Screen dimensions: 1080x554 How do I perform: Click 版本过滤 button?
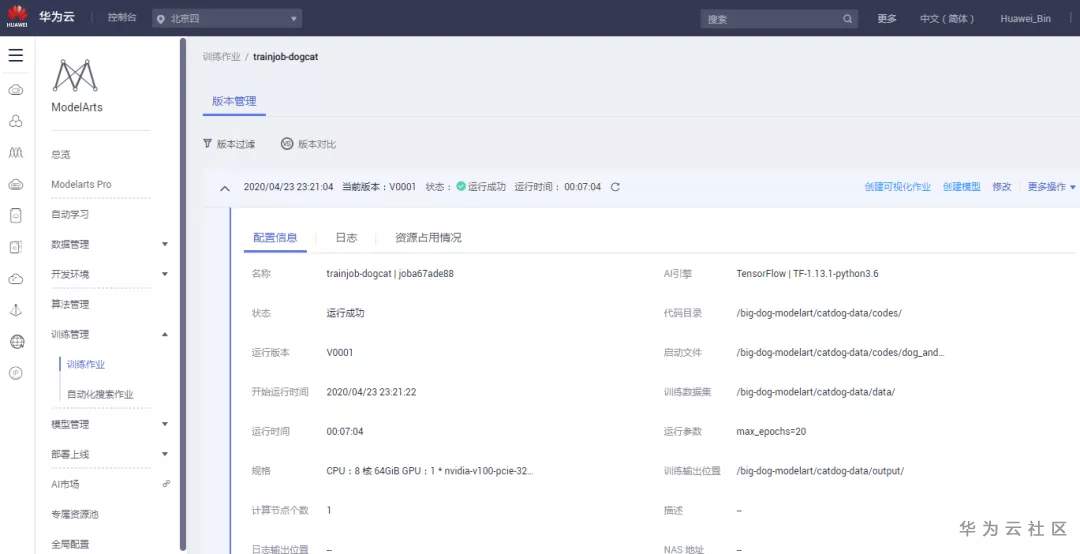point(229,144)
